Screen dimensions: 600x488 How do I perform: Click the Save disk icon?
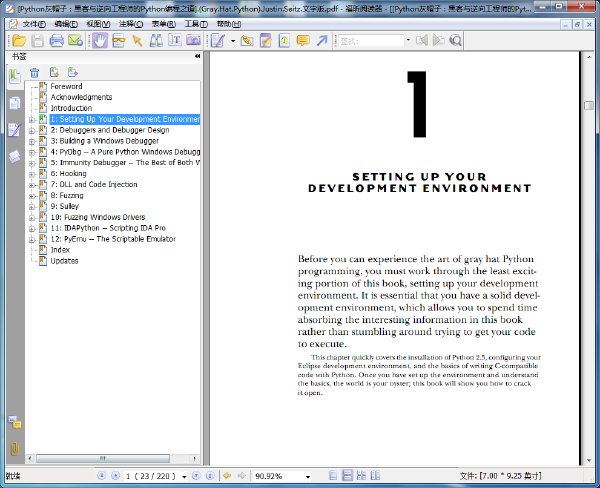38,40
